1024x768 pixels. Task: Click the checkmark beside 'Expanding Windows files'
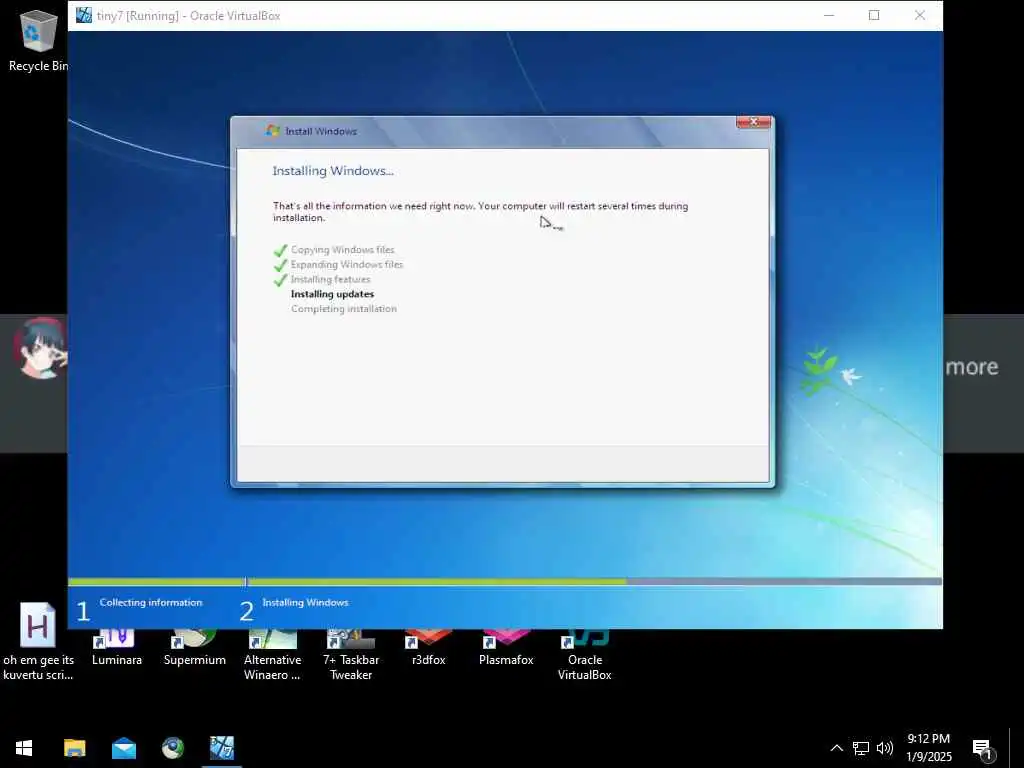[x=280, y=265]
